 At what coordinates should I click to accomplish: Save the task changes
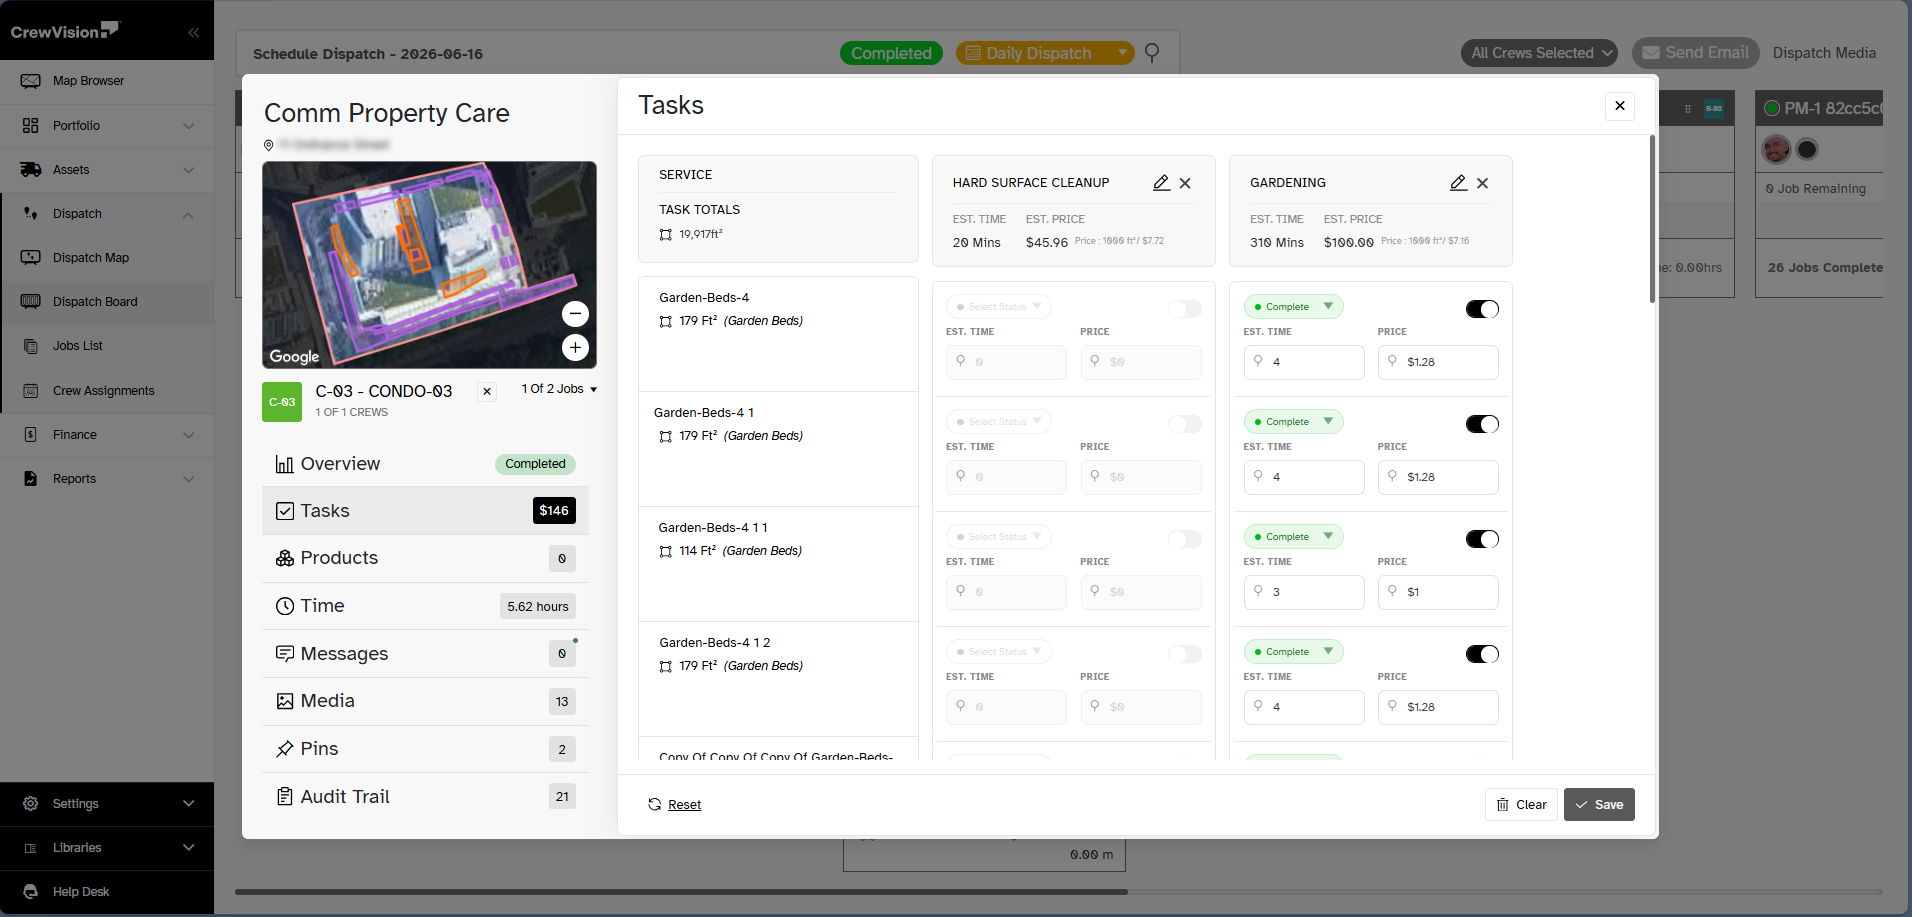pyautogui.click(x=1599, y=805)
